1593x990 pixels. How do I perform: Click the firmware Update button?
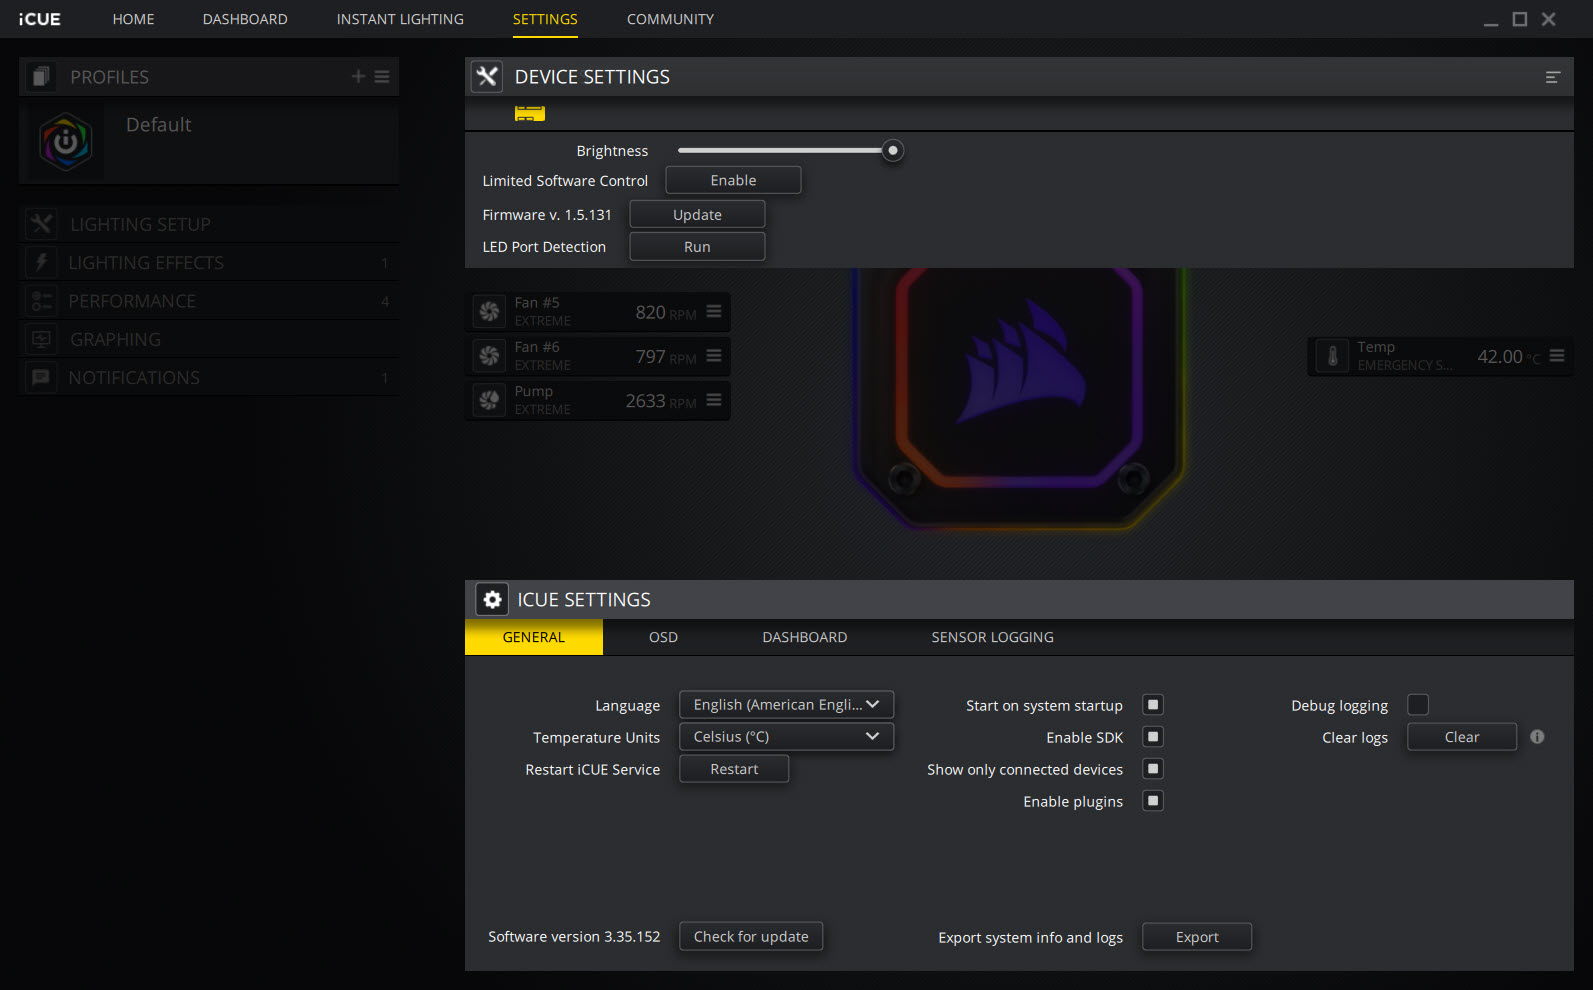click(697, 214)
